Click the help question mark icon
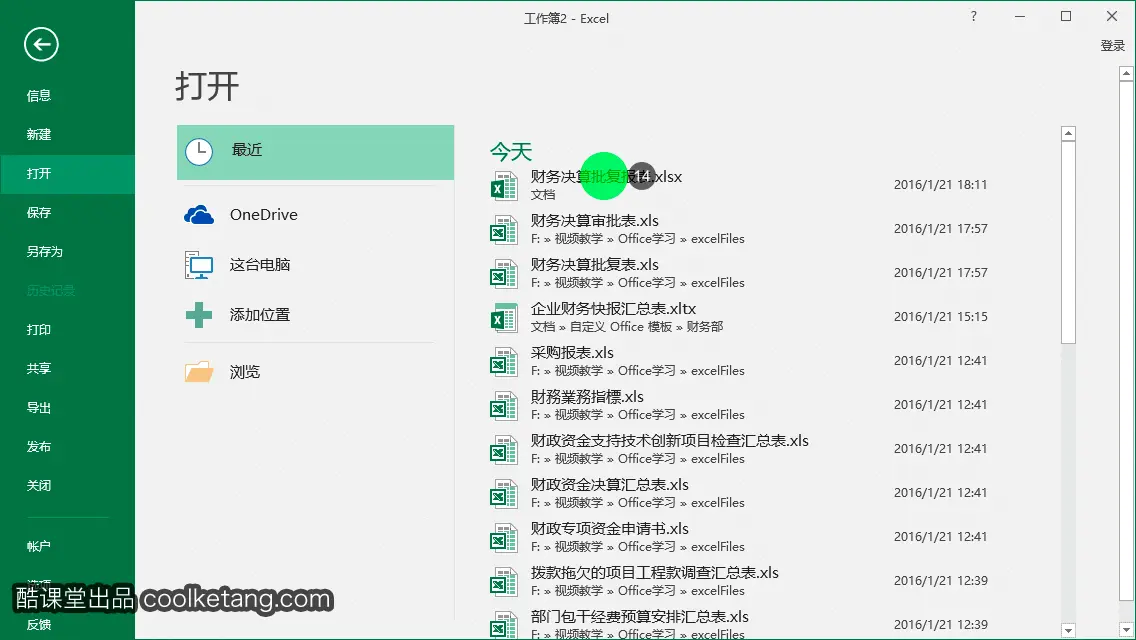 (x=974, y=16)
